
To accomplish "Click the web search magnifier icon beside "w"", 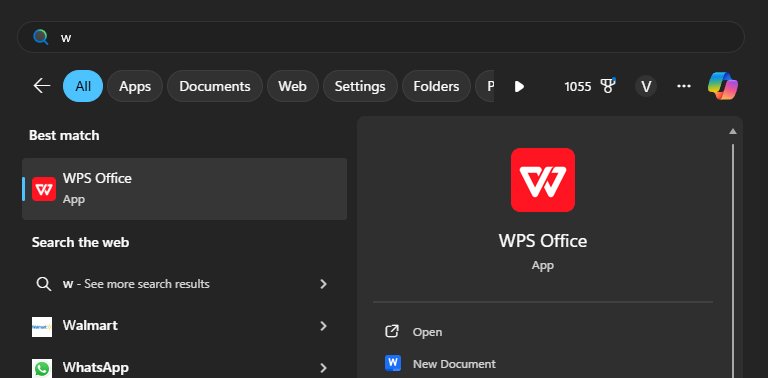I will point(44,284).
